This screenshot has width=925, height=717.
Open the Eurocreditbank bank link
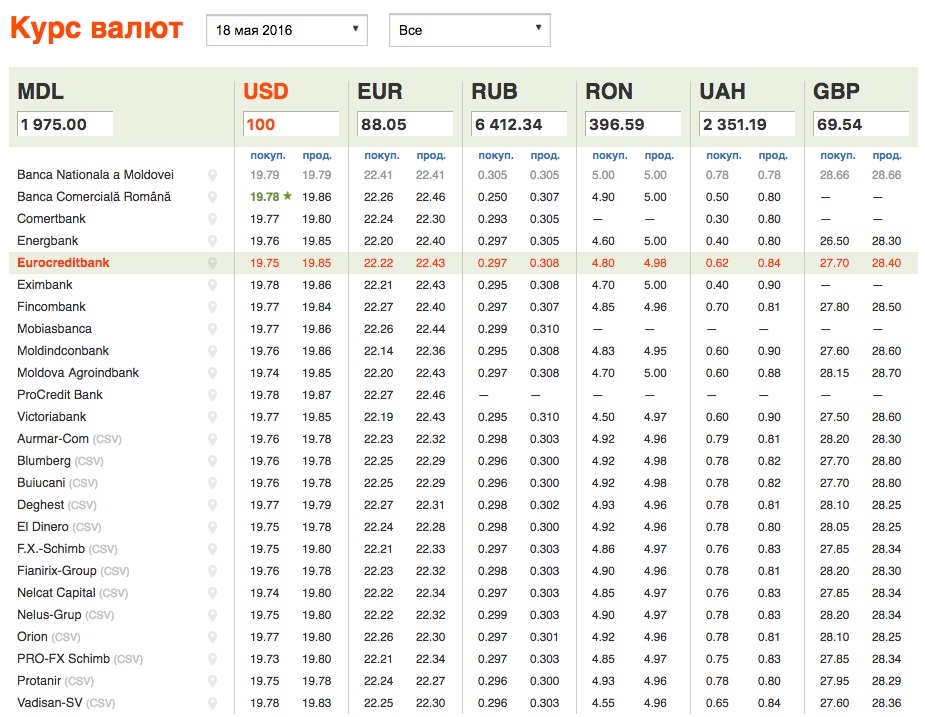[63, 263]
